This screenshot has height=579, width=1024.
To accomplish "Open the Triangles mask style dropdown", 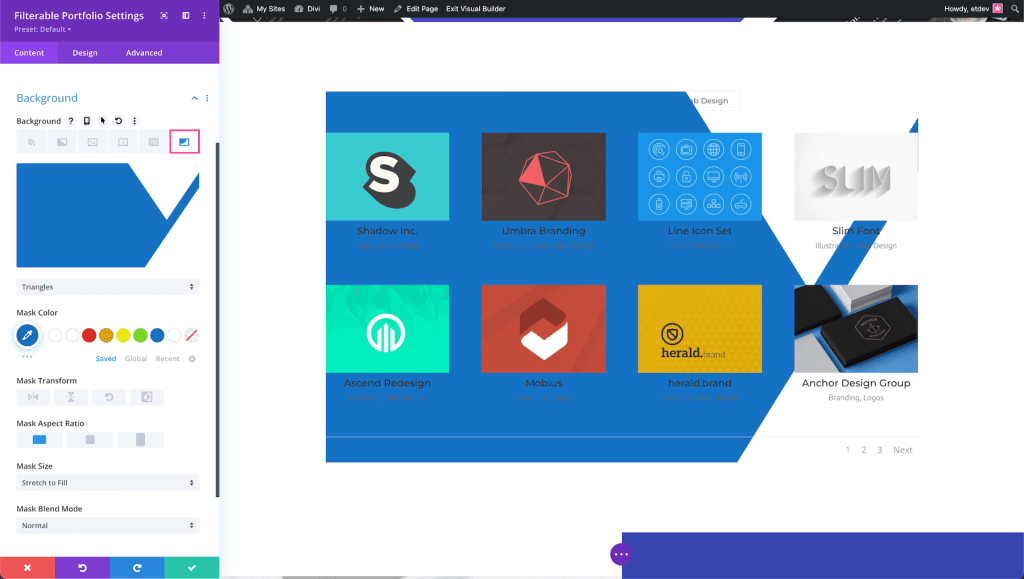I will click(107, 287).
